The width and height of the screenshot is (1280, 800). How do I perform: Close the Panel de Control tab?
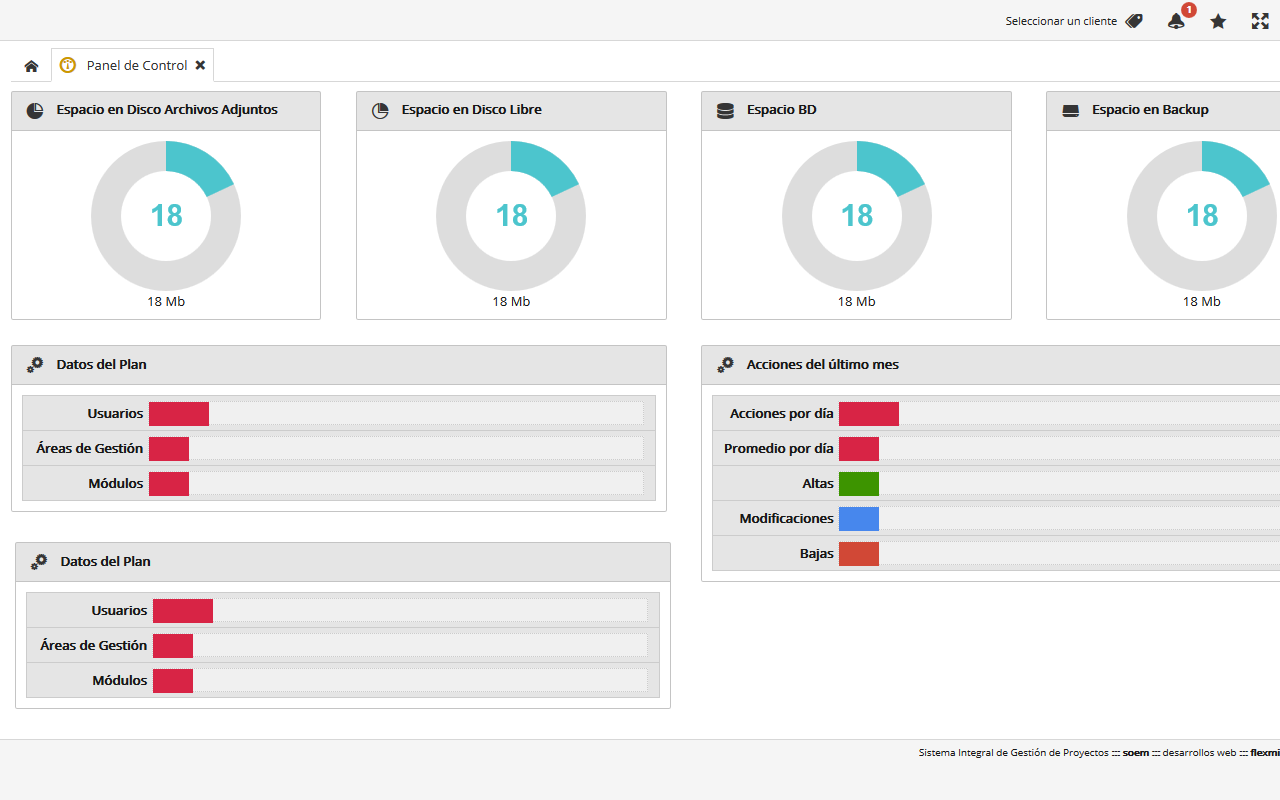200,65
